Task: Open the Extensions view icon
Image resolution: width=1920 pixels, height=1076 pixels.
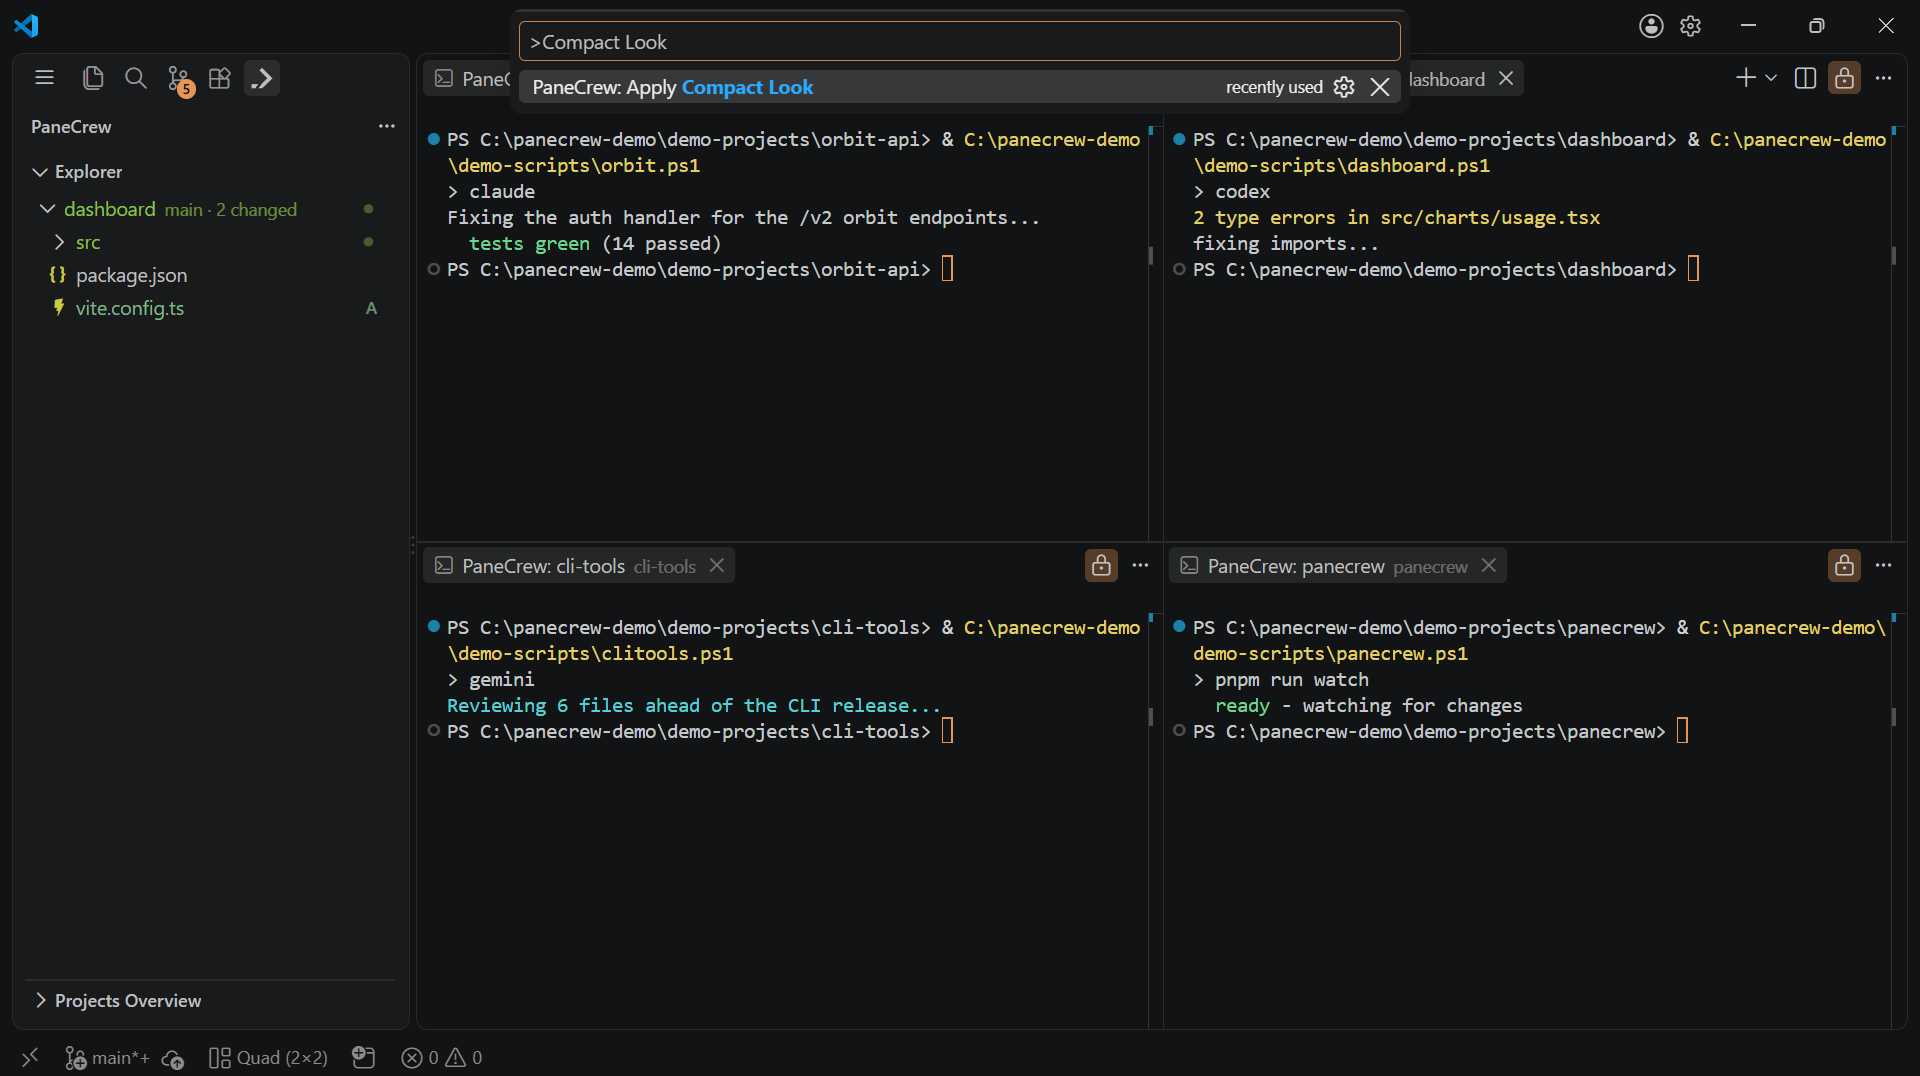Action: click(220, 78)
